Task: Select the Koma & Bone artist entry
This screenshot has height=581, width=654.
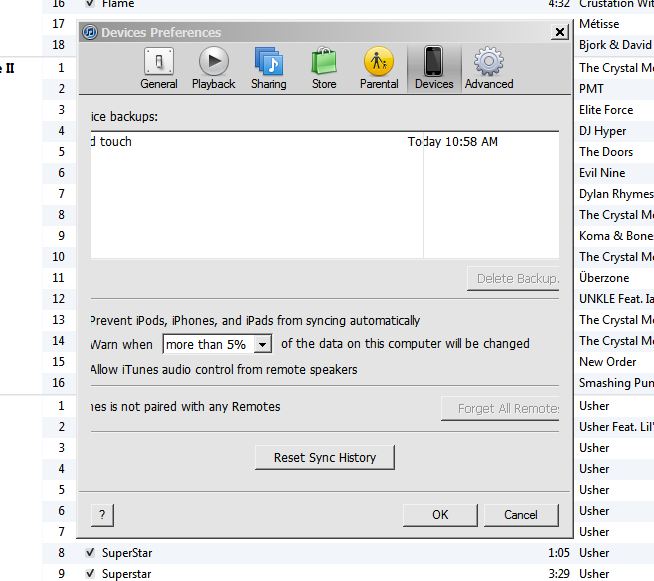Action: click(x=616, y=236)
